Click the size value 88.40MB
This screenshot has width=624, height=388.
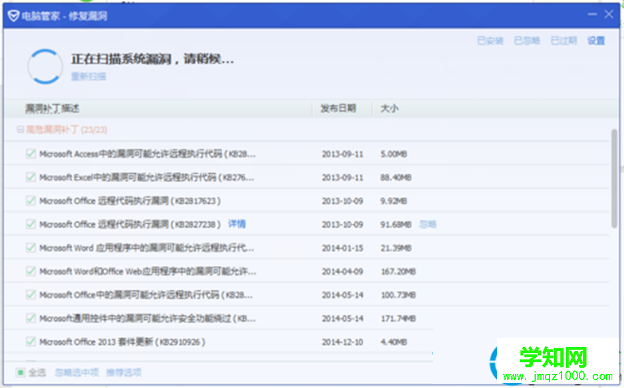click(396, 177)
